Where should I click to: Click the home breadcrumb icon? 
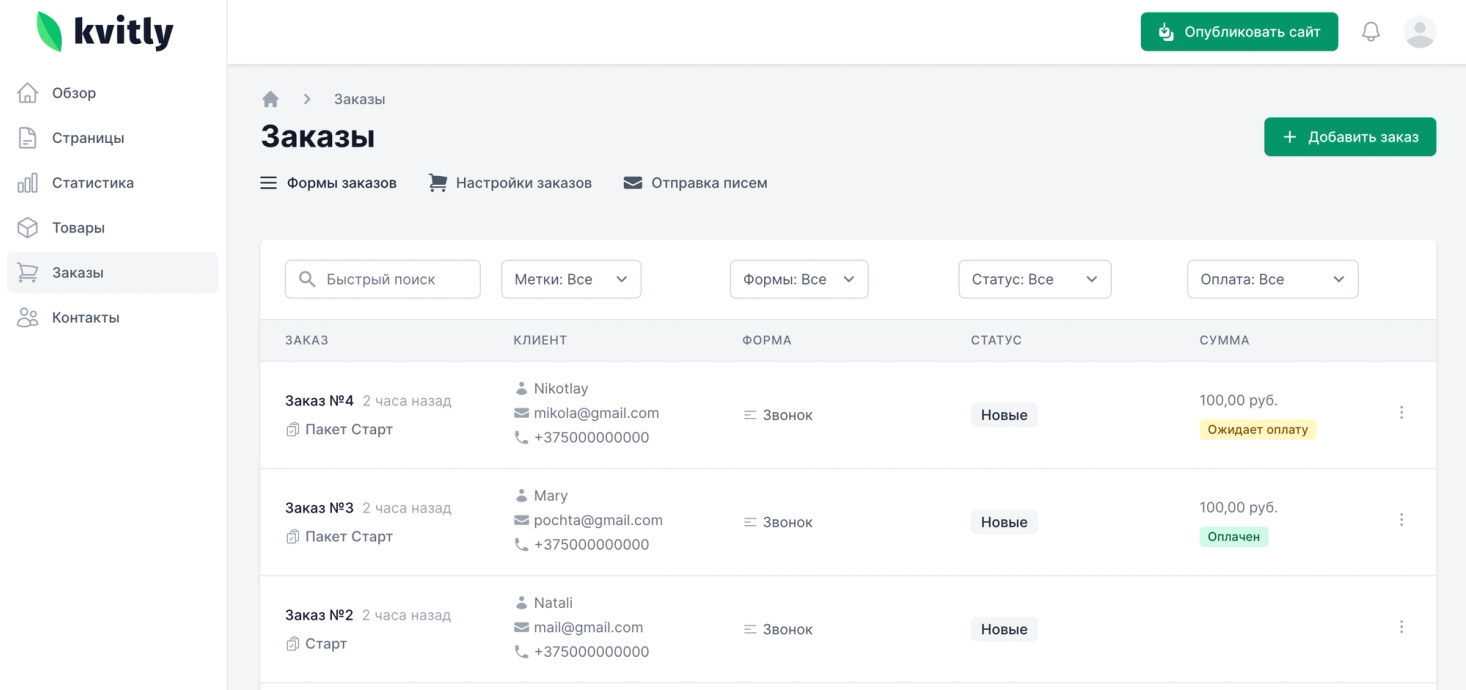(270, 99)
